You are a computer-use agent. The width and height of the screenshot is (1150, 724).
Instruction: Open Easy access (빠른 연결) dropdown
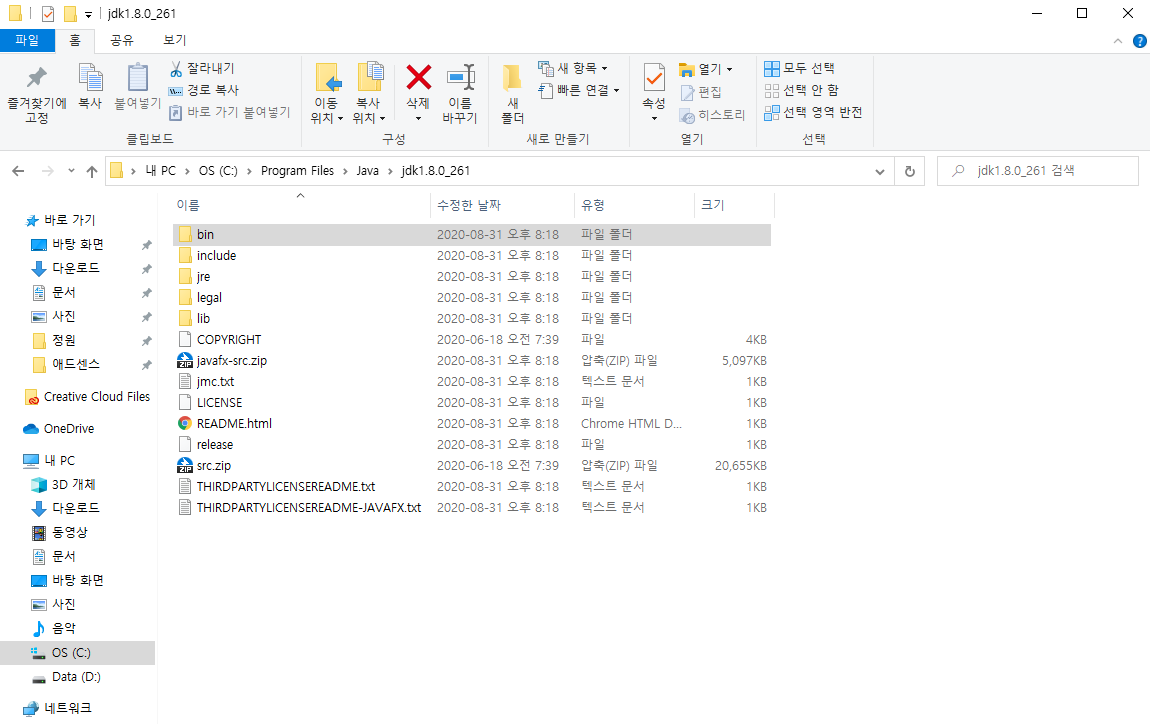[x=579, y=90]
